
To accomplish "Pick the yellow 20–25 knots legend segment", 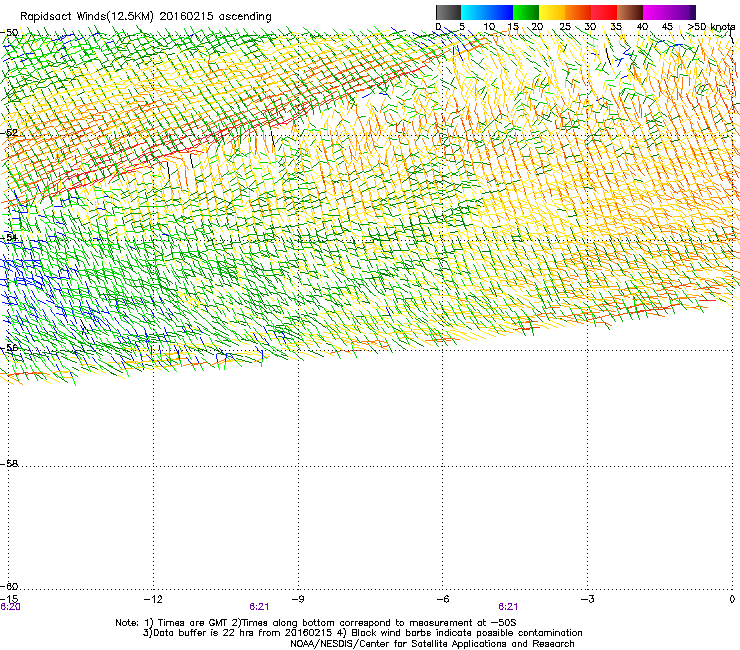I will click(552, 12).
